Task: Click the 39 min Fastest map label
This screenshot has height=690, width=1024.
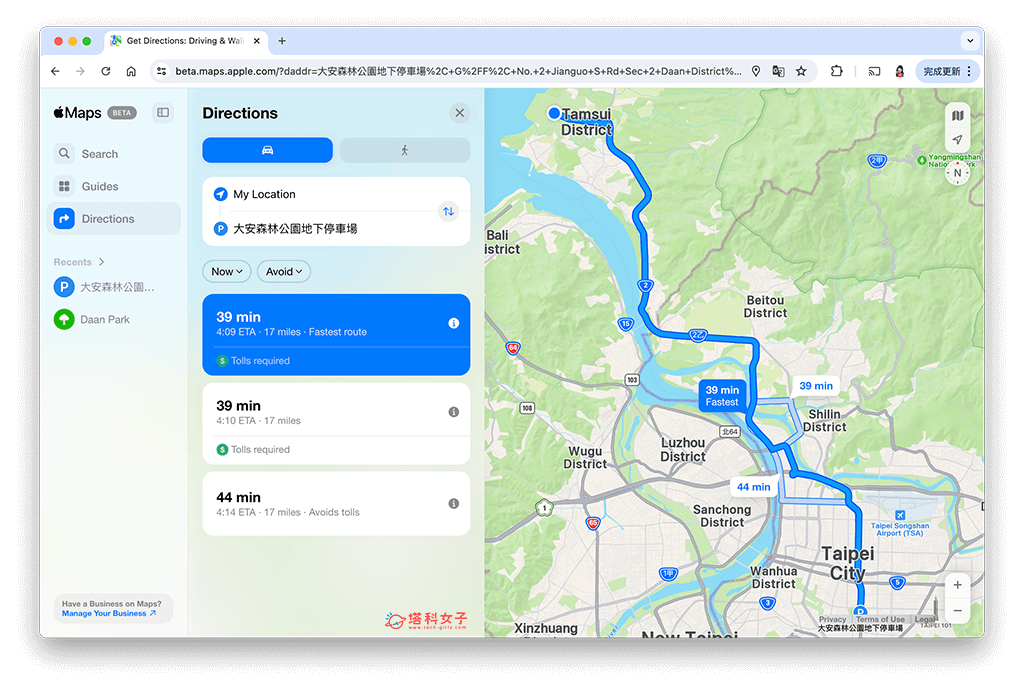Action: tap(722, 396)
